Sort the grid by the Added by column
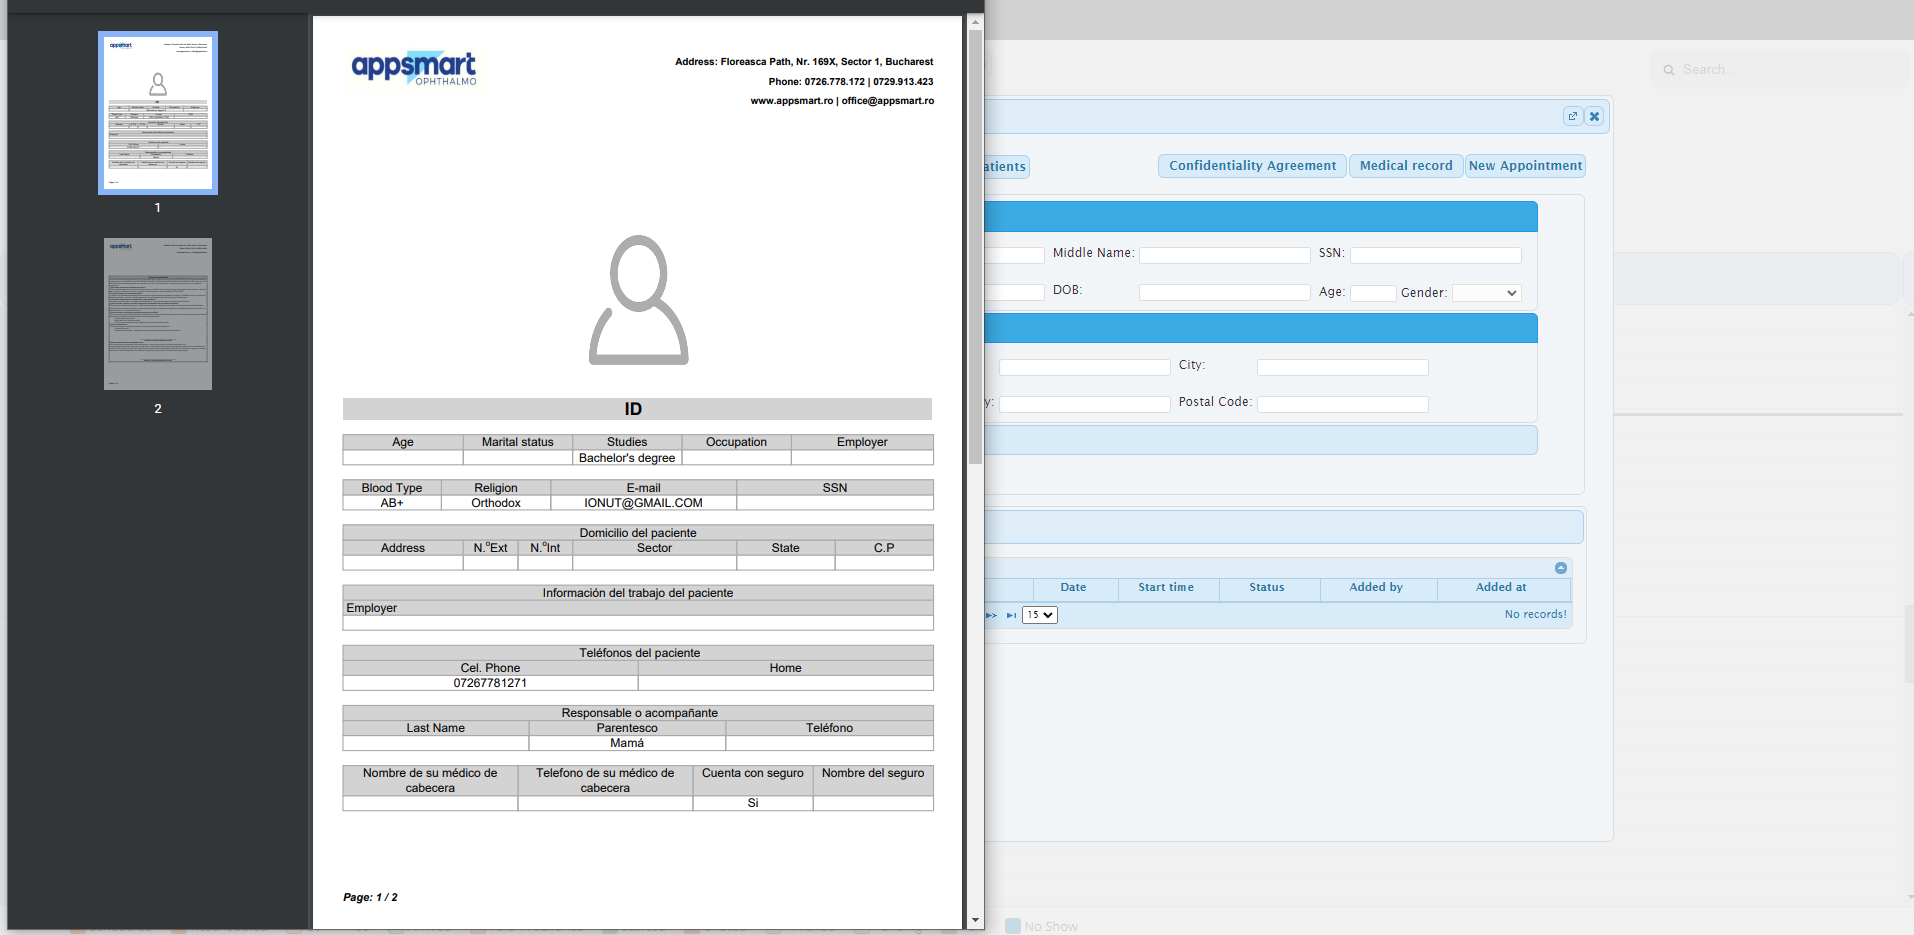 coord(1377,588)
